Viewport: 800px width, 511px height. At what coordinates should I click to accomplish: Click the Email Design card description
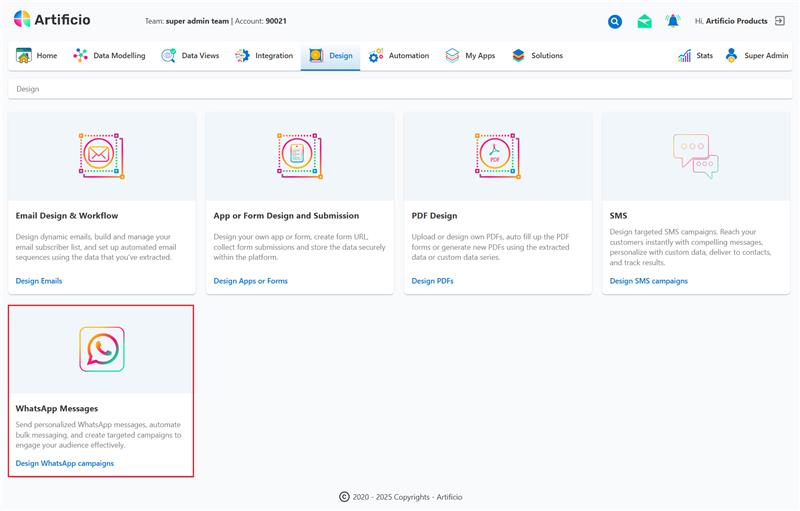96,247
